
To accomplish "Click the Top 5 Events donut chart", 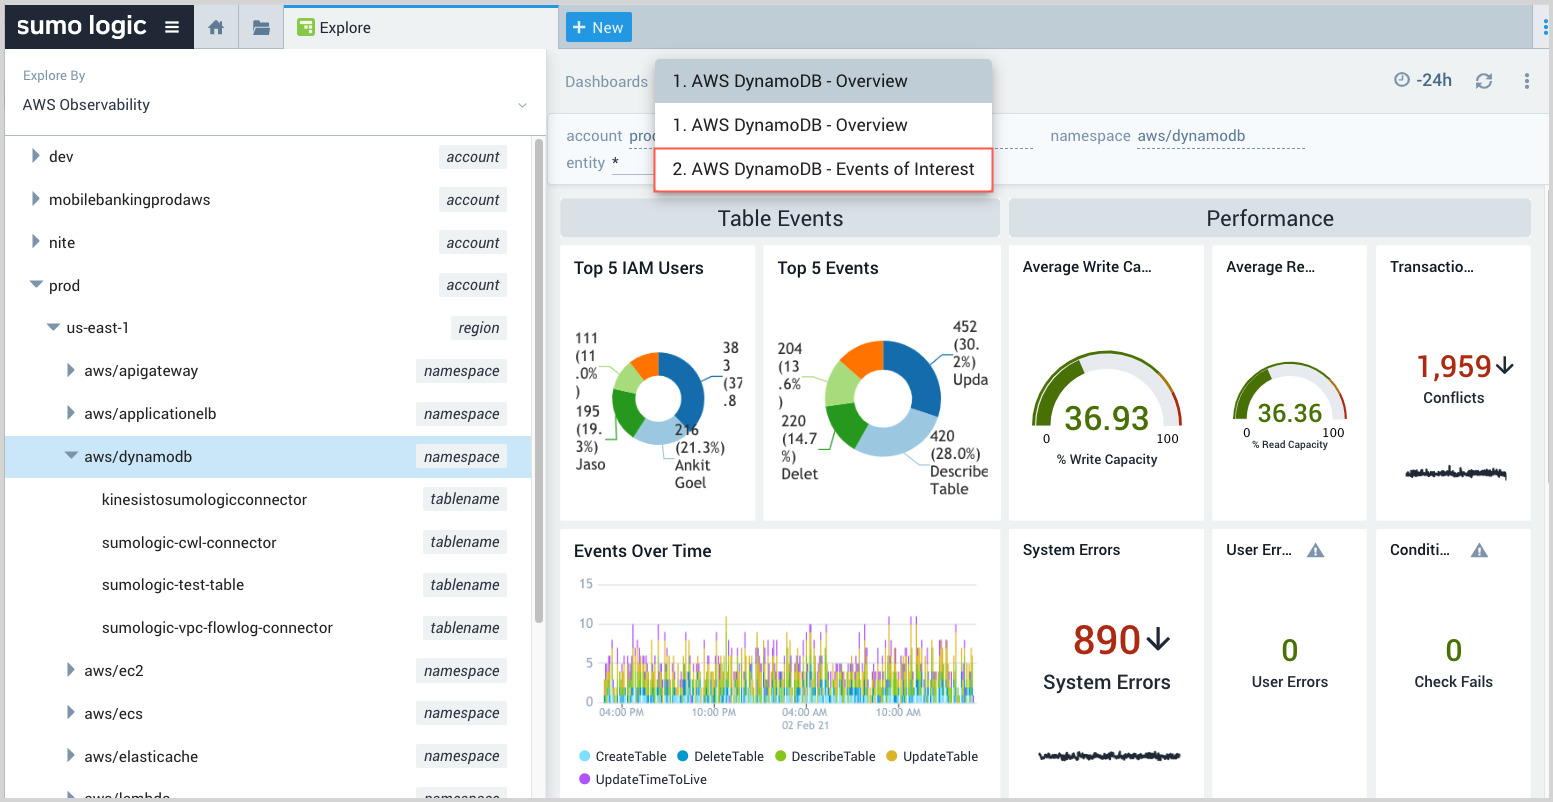I will [x=883, y=398].
